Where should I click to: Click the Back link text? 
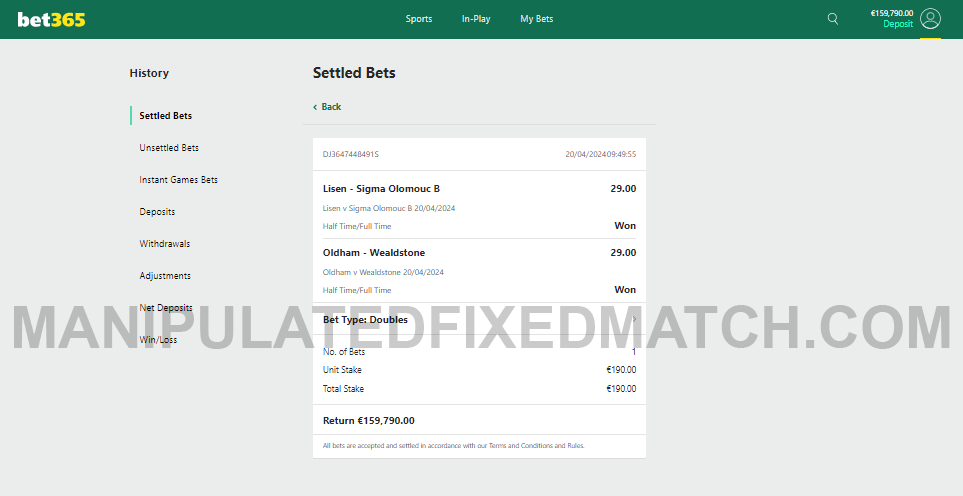point(331,107)
